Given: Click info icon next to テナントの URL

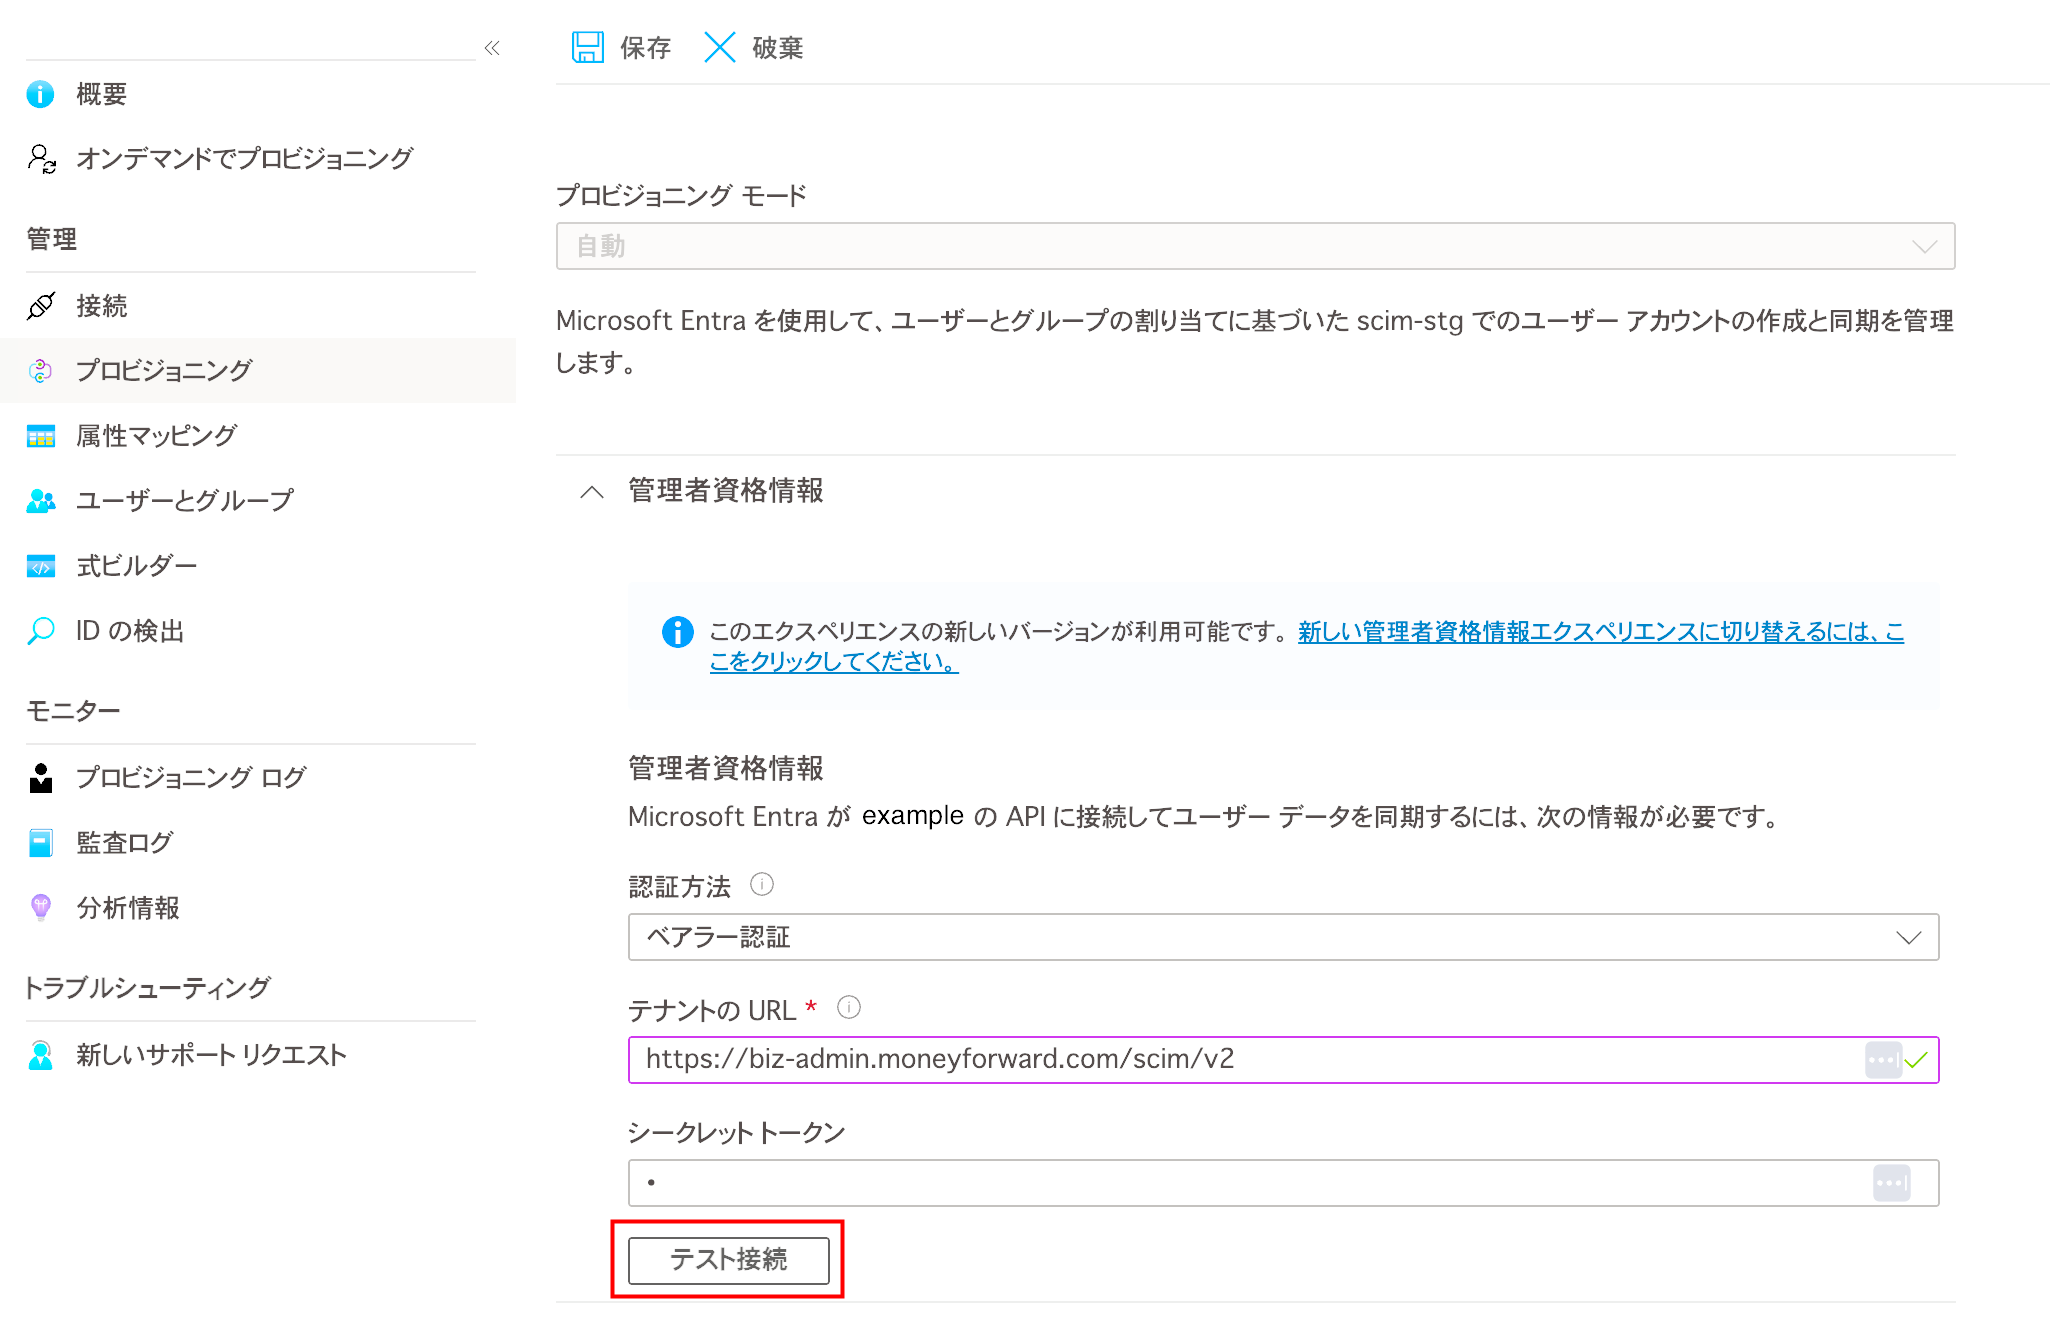Looking at the screenshot, I should (849, 1007).
